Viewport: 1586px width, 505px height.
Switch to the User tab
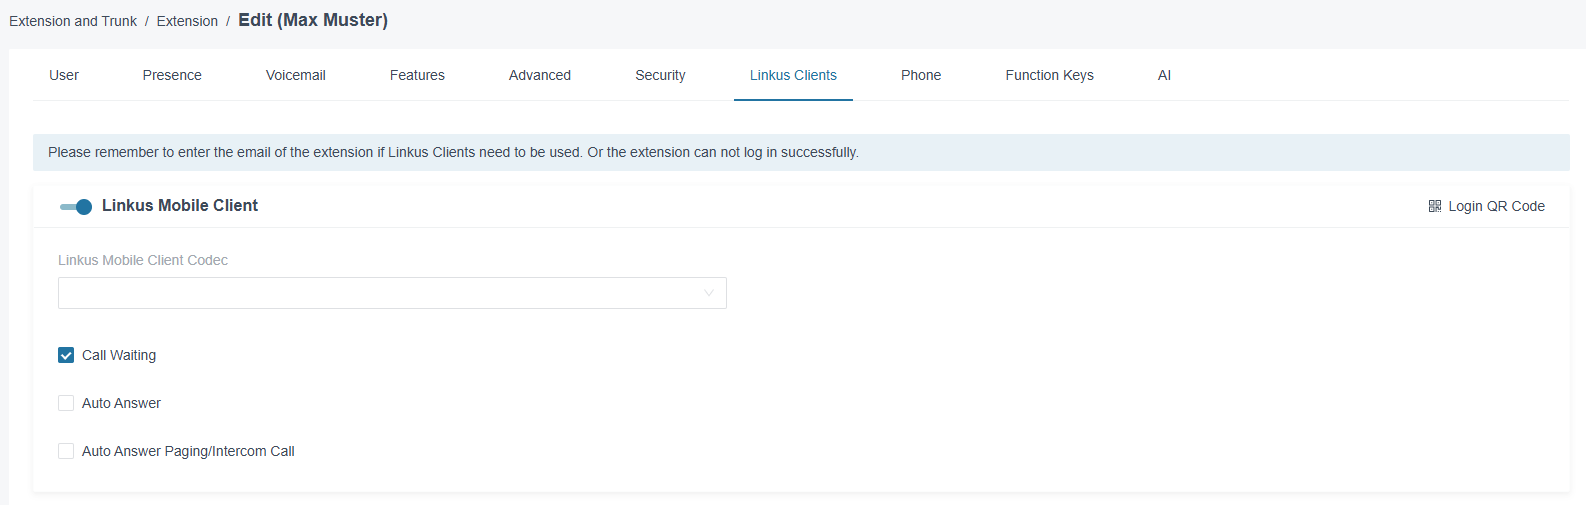click(64, 75)
